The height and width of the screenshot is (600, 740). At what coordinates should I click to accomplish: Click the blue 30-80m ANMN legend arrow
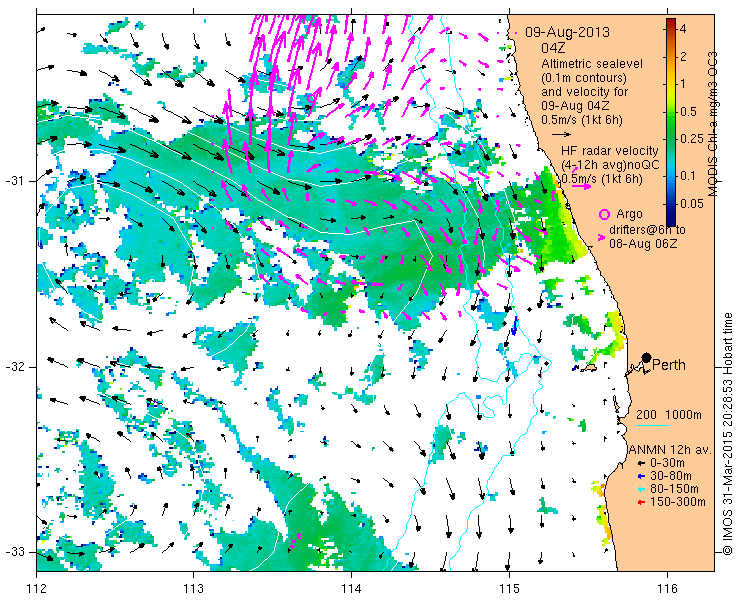click(640, 477)
